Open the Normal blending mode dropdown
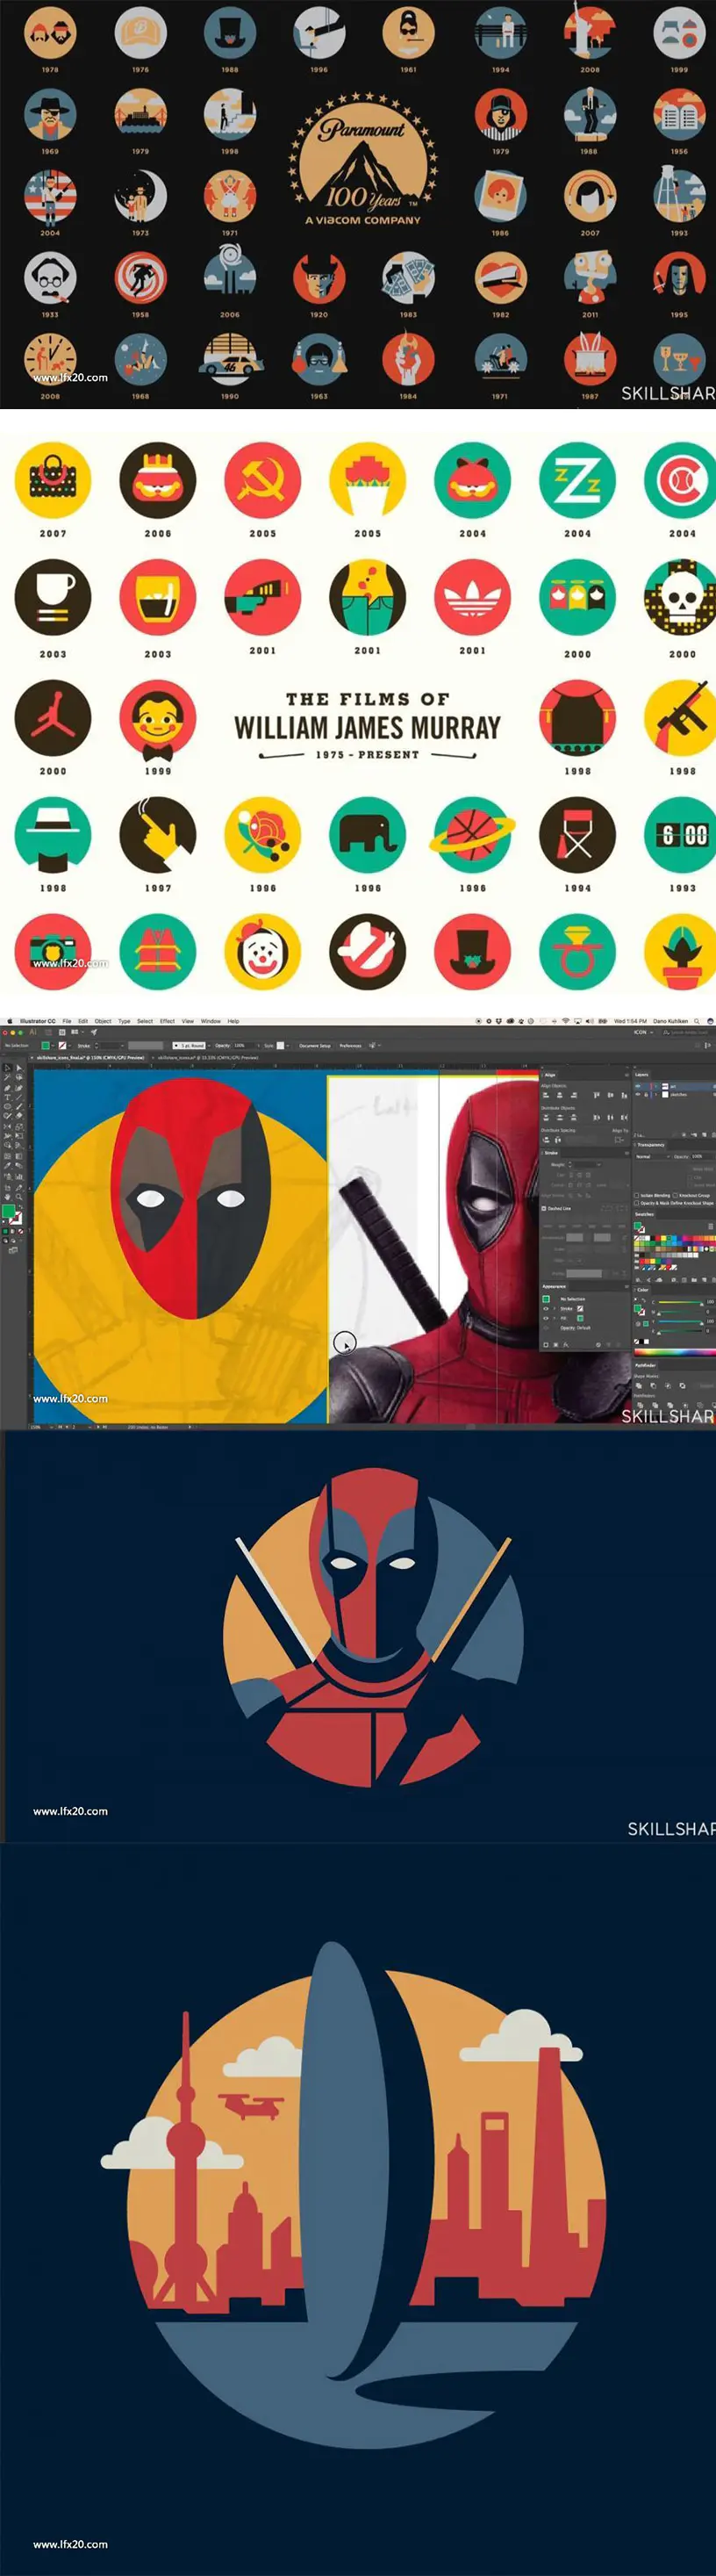 point(654,1157)
